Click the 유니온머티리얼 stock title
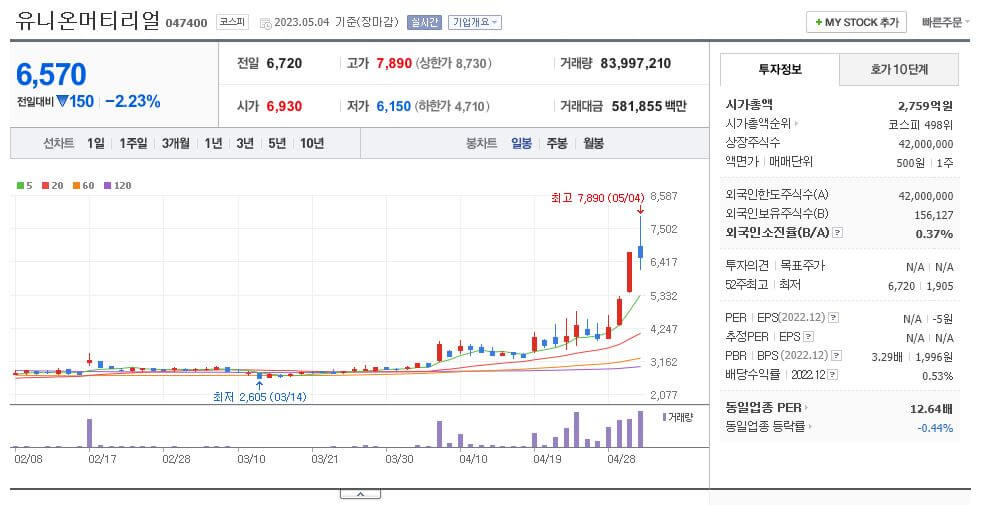This screenshot has width=981, height=505. 88,20
